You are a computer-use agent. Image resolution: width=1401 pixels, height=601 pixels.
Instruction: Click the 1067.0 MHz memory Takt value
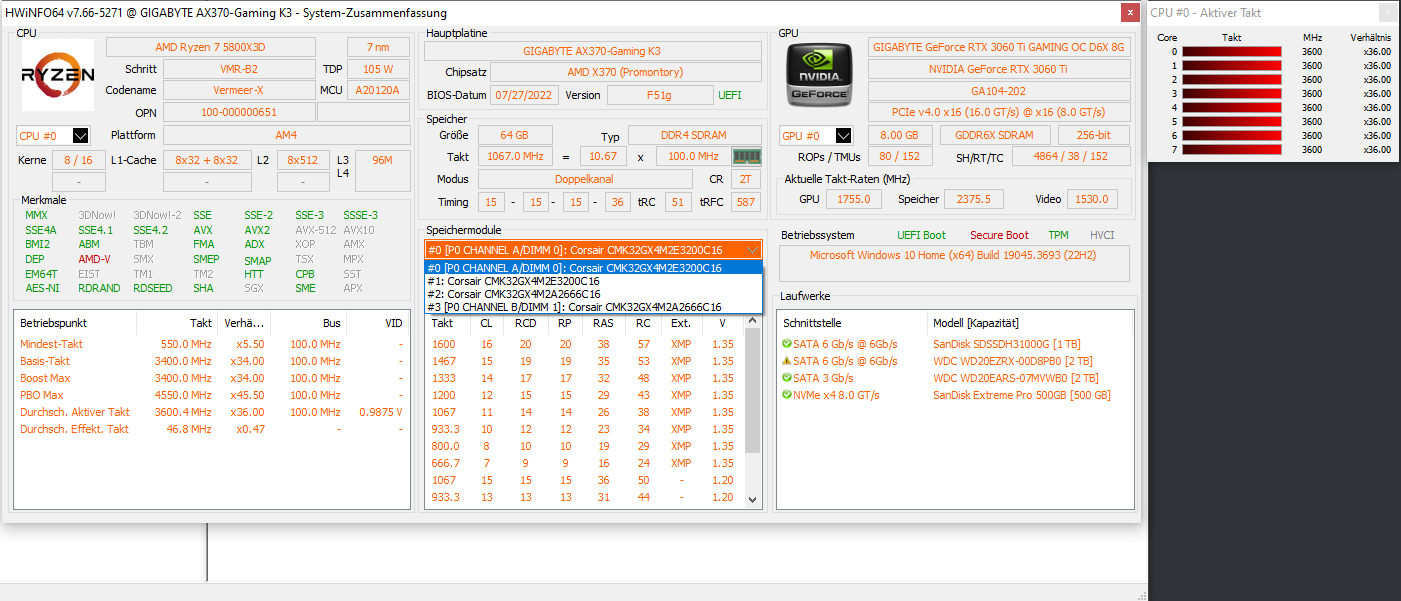click(x=515, y=157)
